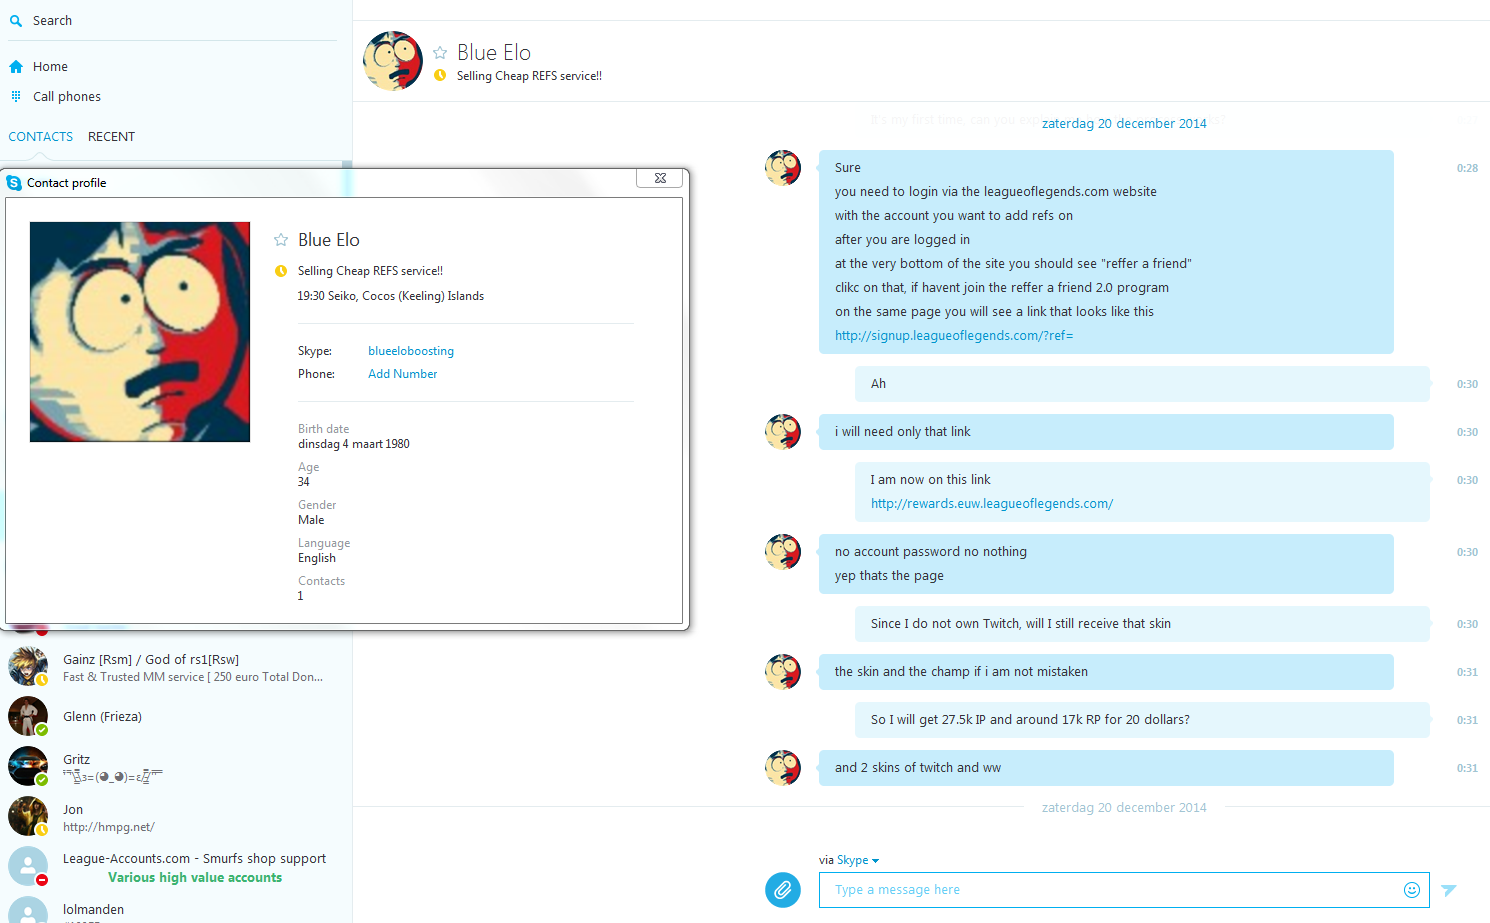The image size is (1490, 923).
Task: Click avatar beside 'and 2 skins of twitch'
Action: (x=783, y=768)
